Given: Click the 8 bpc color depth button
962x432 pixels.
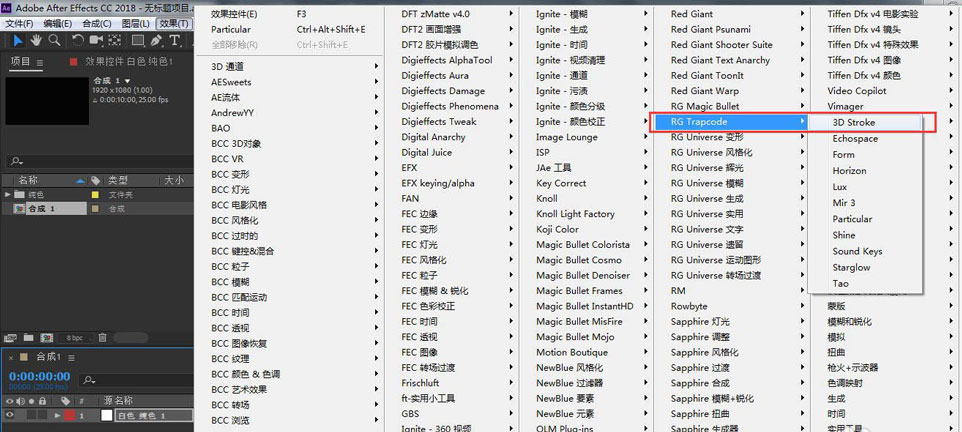Looking at the screenshot, I should [74, 338].
